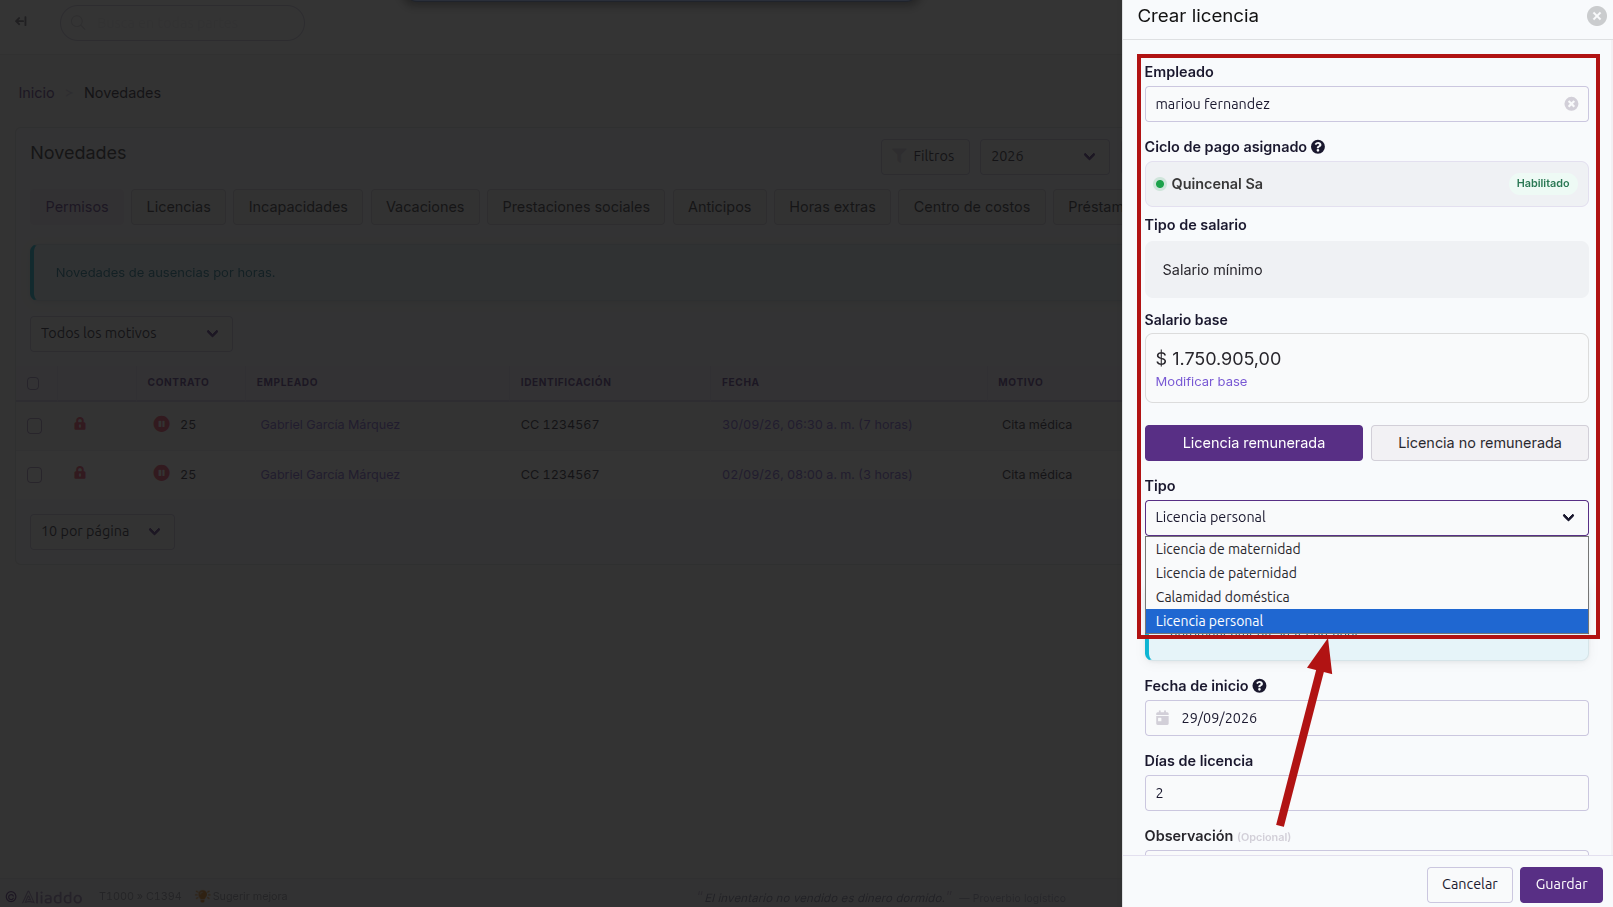The width and height of the screenshot is (1613, 907).
Task: Open Todos los motivos dropdown
Action: pyautogui.click(x=131, y=333)
